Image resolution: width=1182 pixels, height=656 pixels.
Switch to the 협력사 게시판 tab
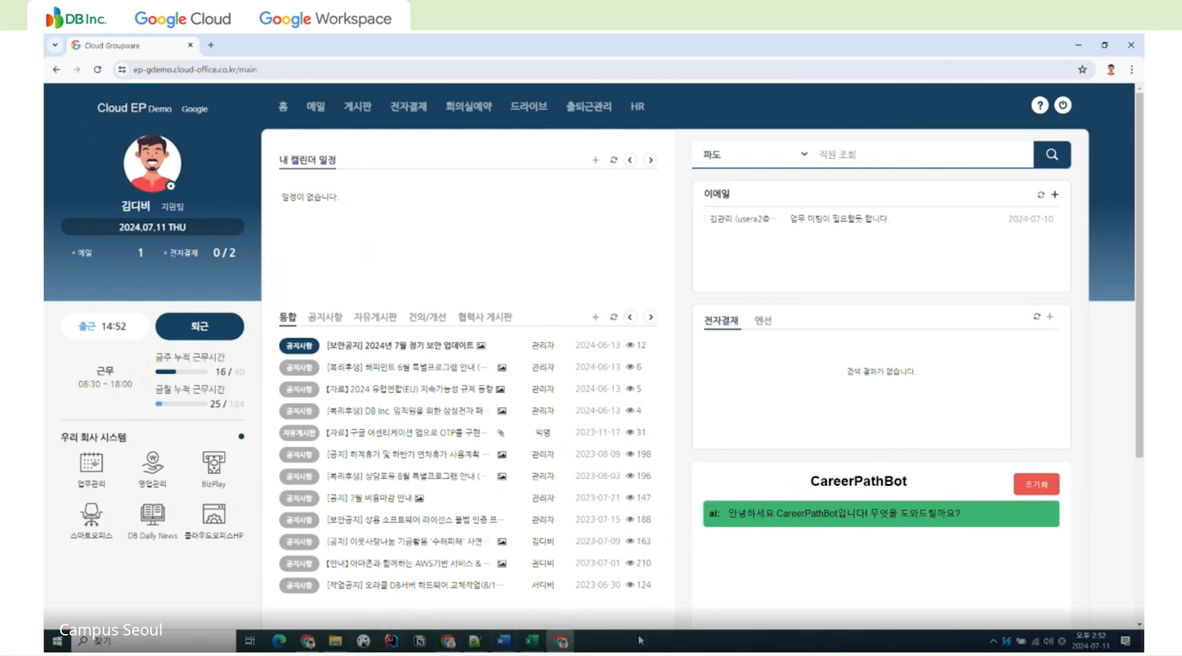[485, 317]
